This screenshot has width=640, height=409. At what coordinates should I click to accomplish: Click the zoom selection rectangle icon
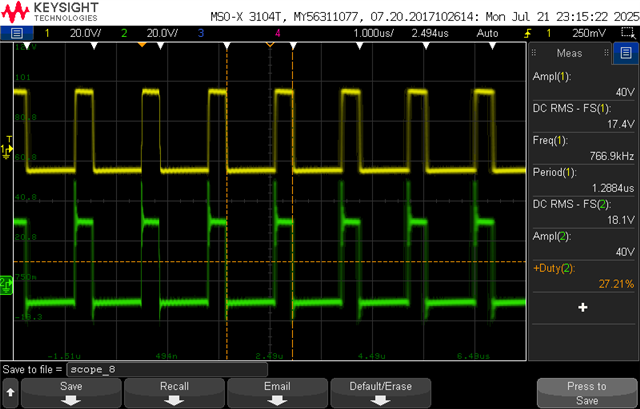[627, 33]
